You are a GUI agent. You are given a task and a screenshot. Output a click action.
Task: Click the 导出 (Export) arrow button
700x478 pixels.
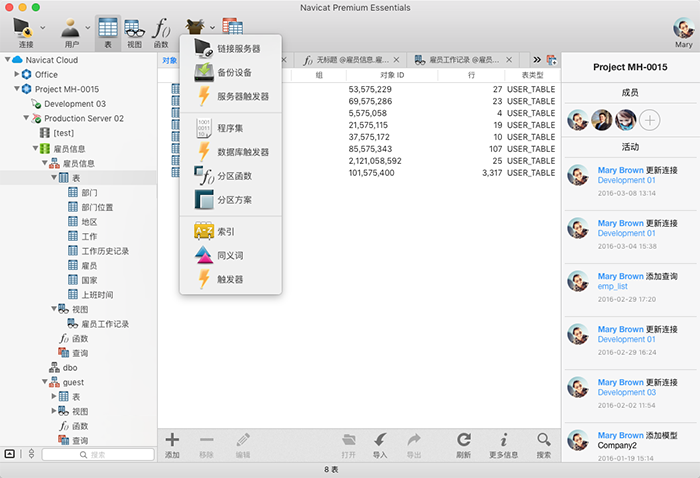point(414,445)
